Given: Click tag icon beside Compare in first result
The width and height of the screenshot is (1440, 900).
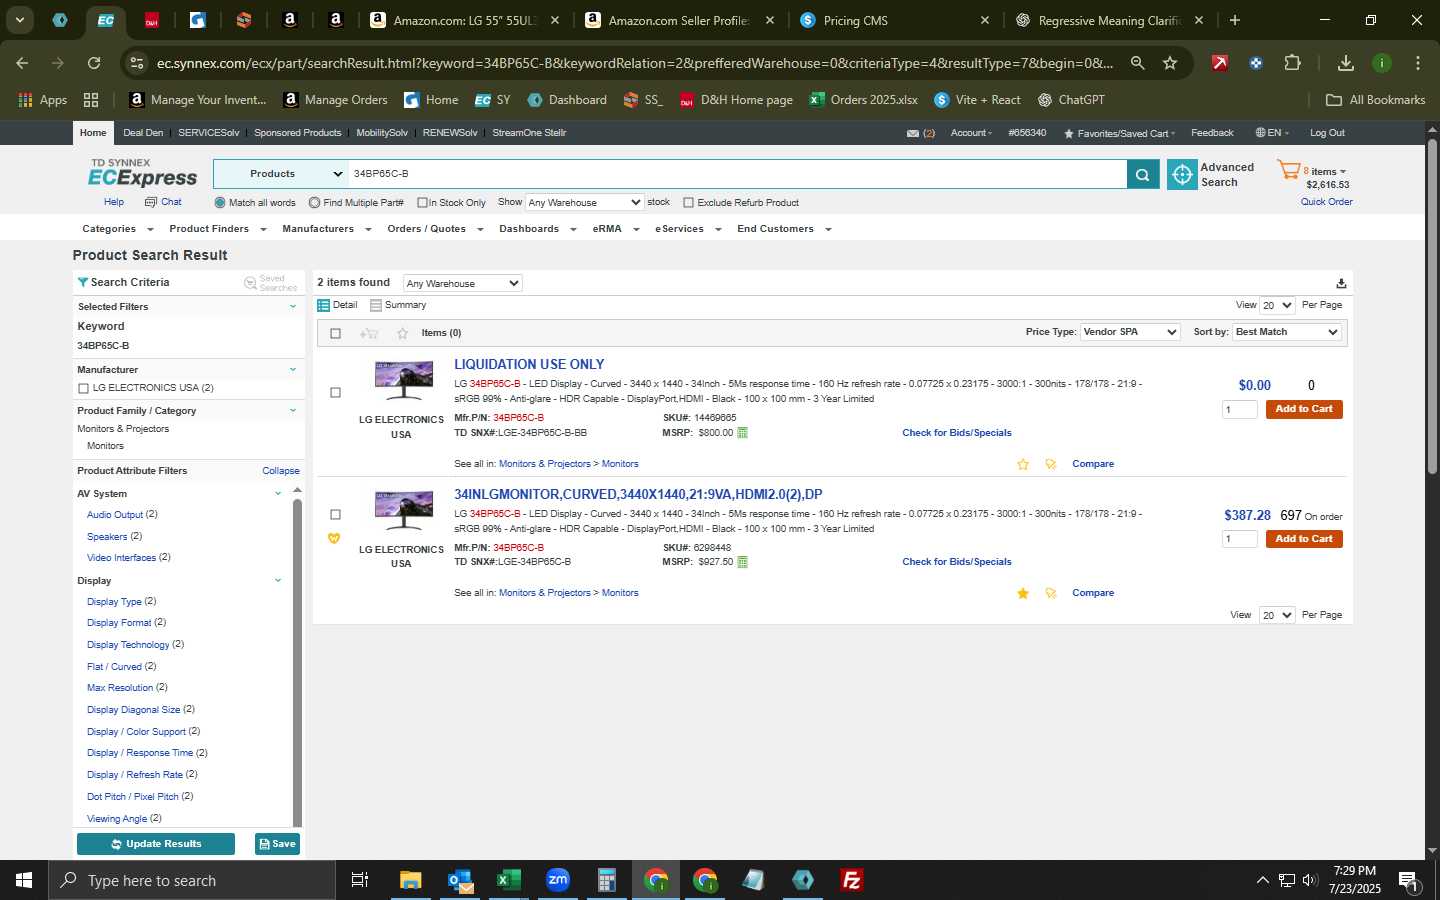Looking at the screenshot, I should 1050,464.
